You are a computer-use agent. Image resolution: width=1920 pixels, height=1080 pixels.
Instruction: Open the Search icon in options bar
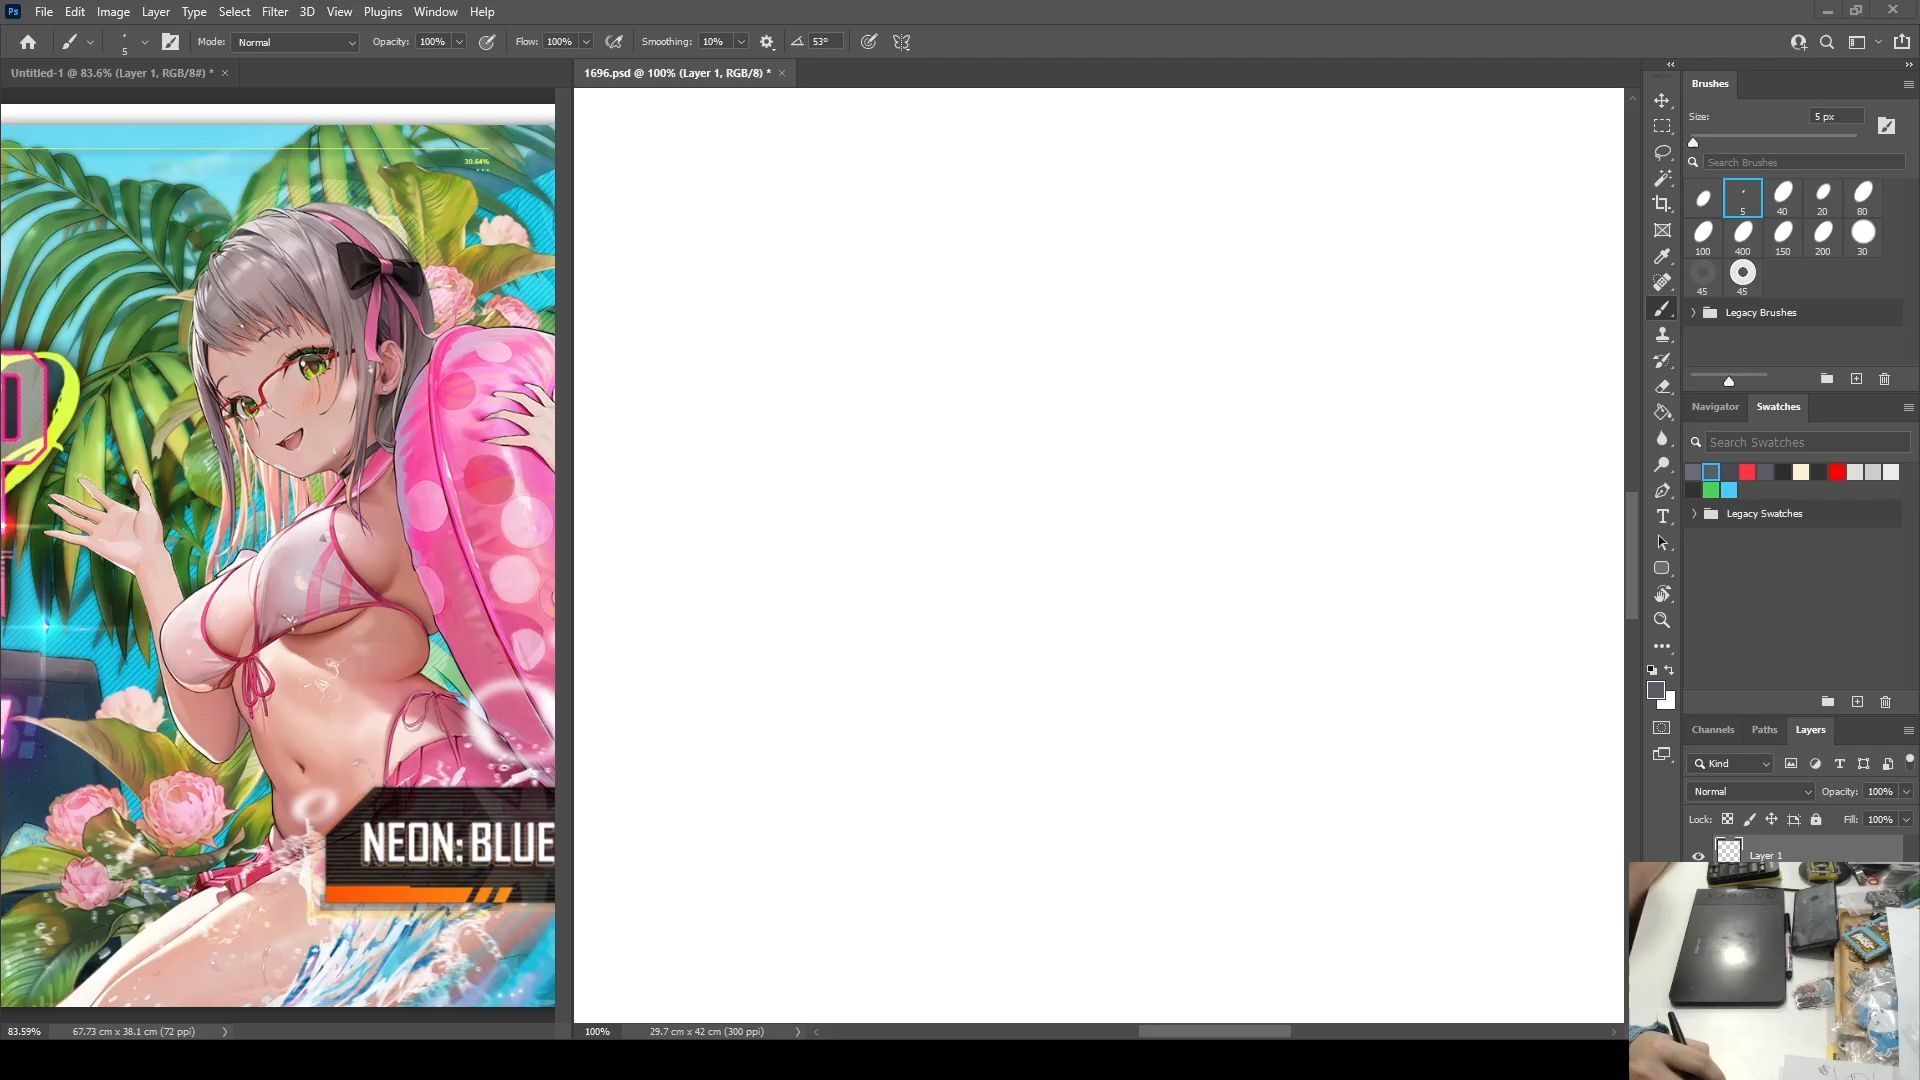click(1827, 42)
